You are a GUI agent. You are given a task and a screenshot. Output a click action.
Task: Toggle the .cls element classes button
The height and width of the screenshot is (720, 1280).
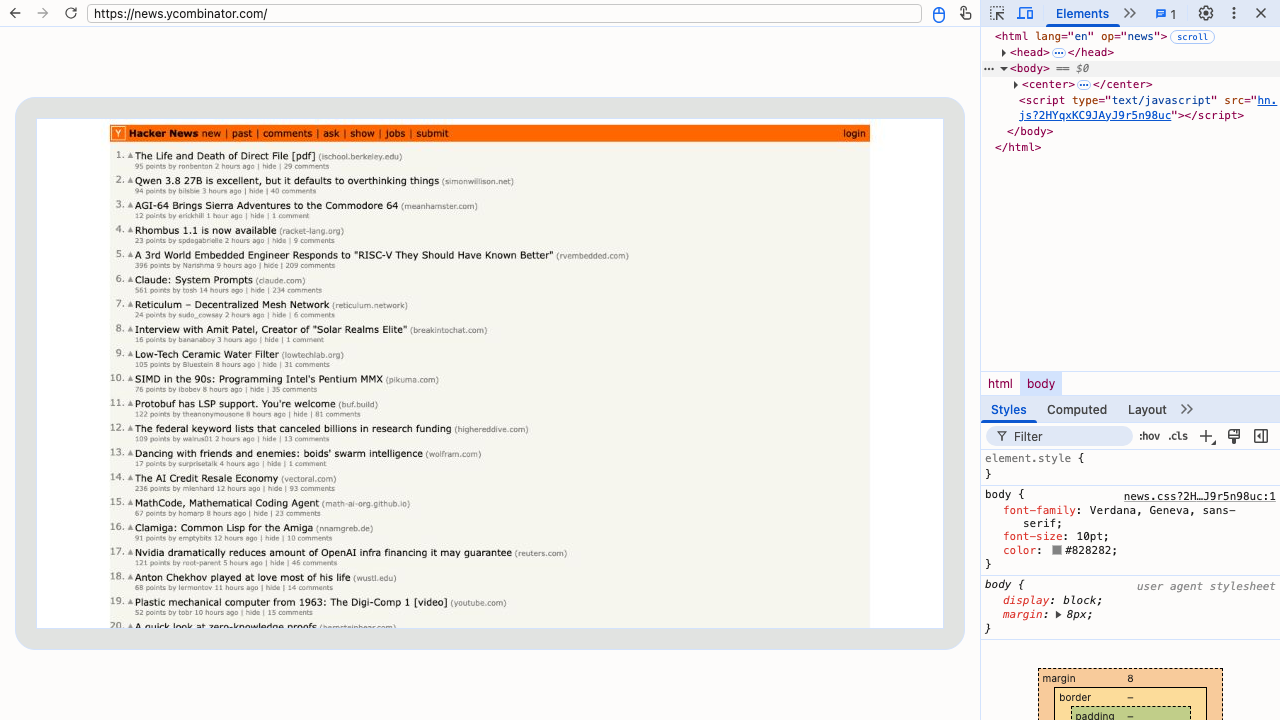click(x=1179, y=437)
